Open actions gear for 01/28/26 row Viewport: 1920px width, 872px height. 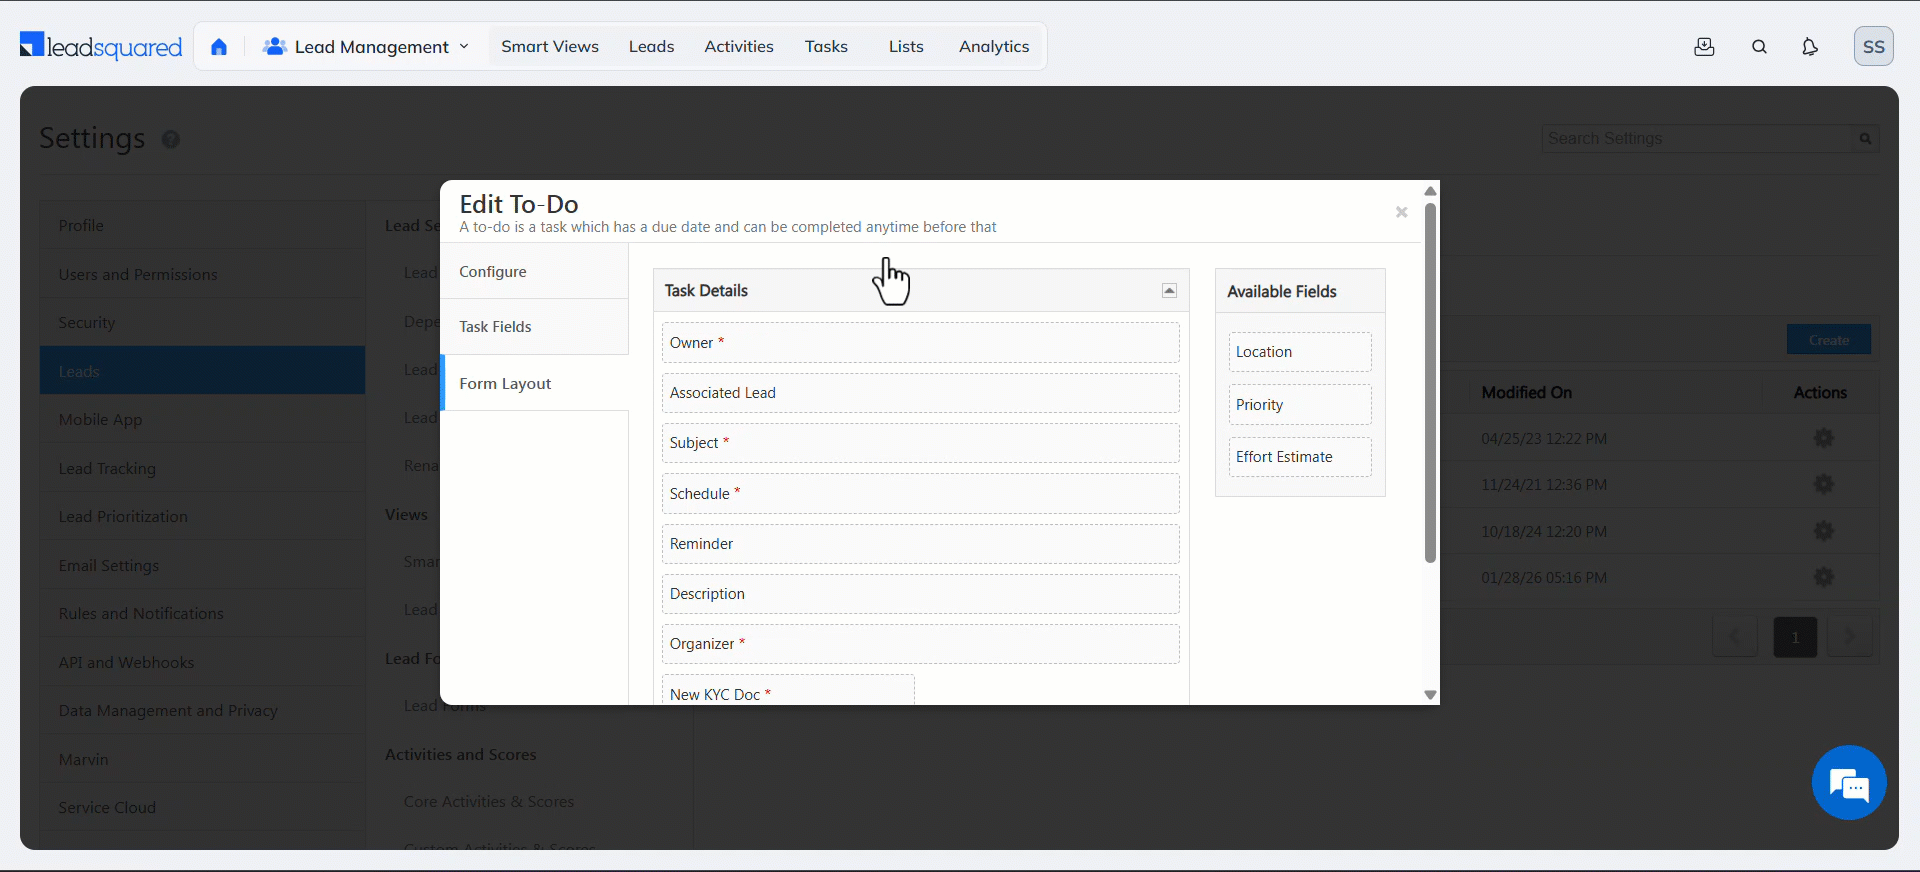coord(1824,577)
